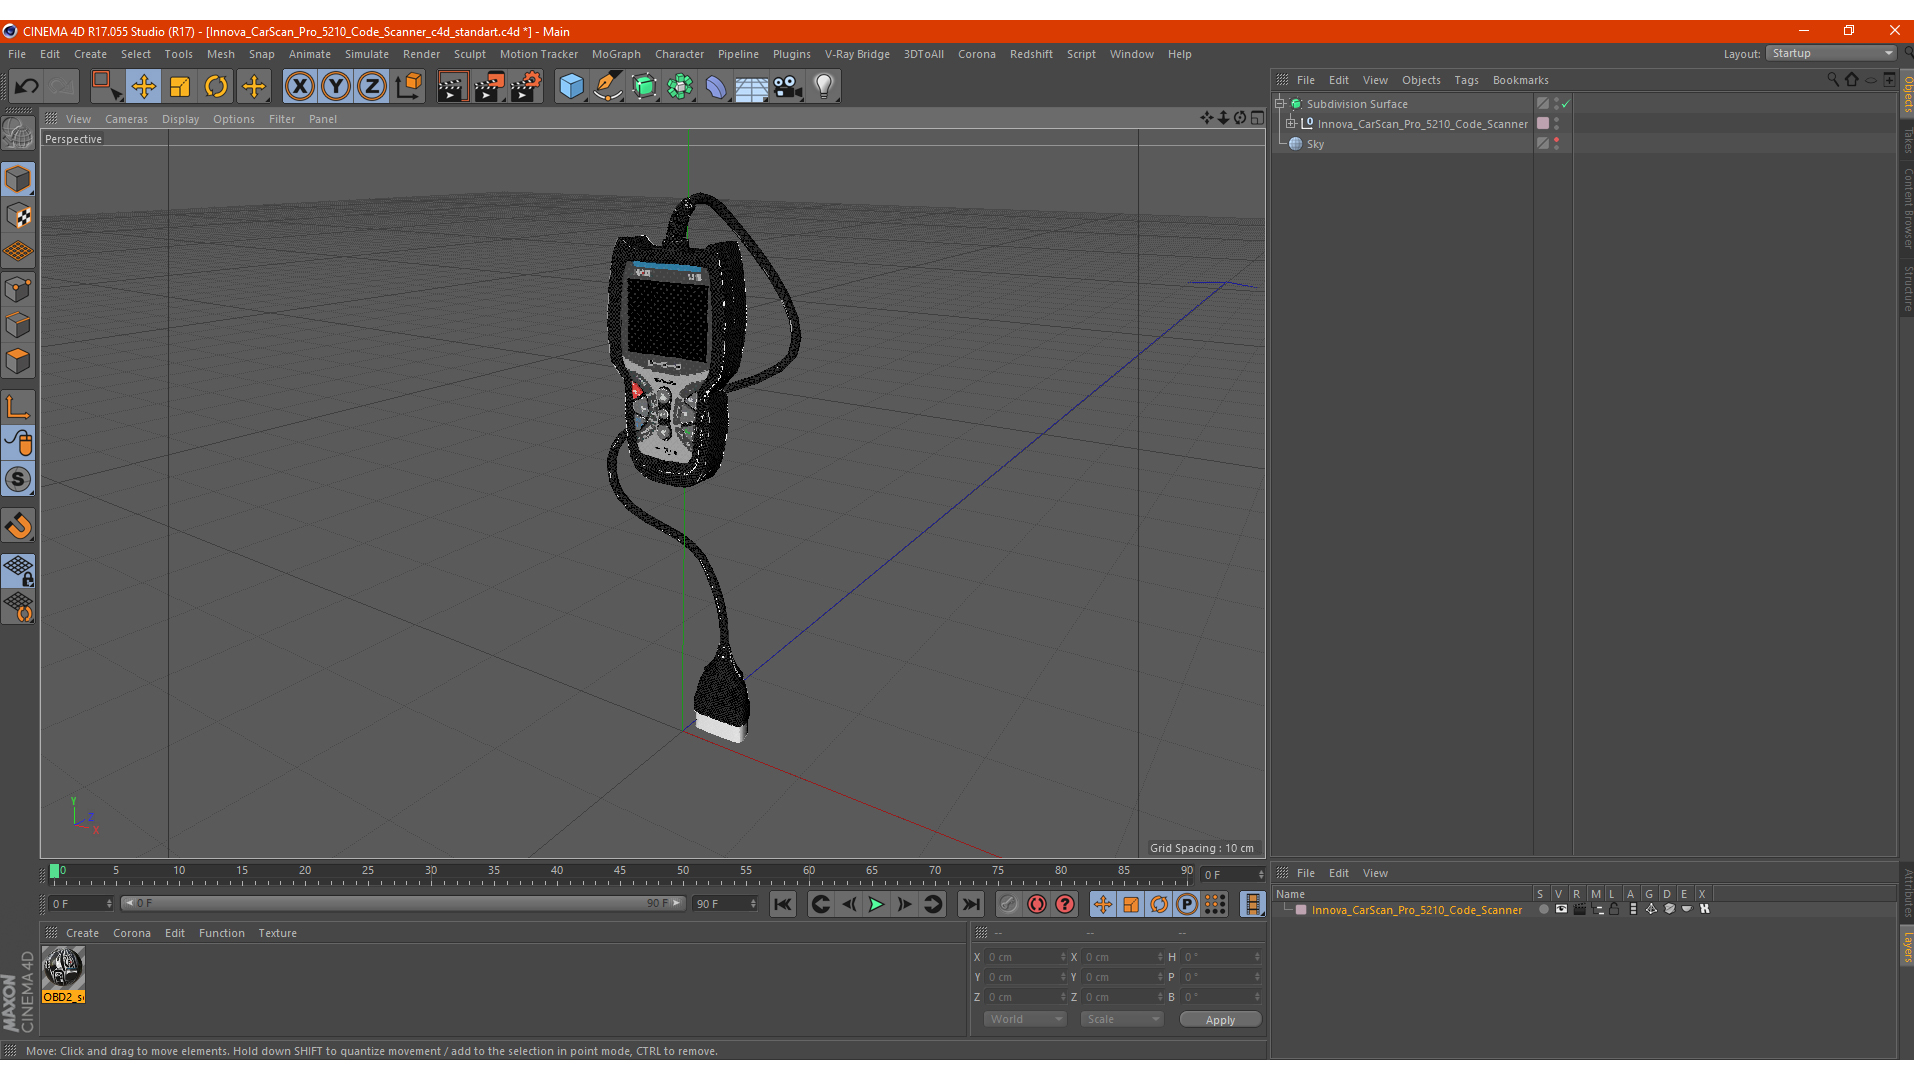Open the V-Ray Bridge menu
The width and height of the screenshot is (1914, 1080).
[x=857, y=54]
